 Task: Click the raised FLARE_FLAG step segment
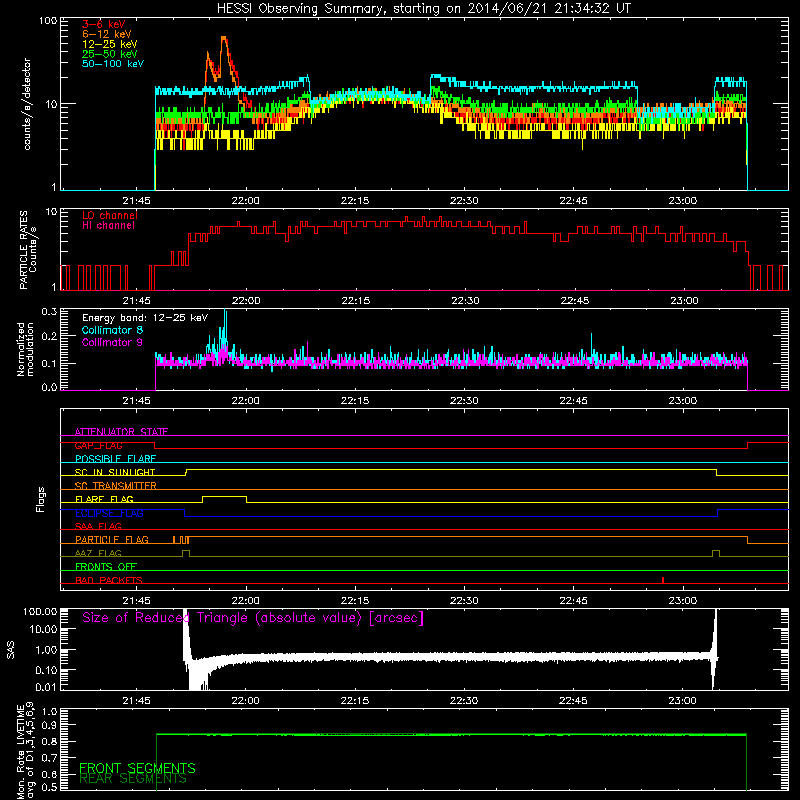point(224,496)
